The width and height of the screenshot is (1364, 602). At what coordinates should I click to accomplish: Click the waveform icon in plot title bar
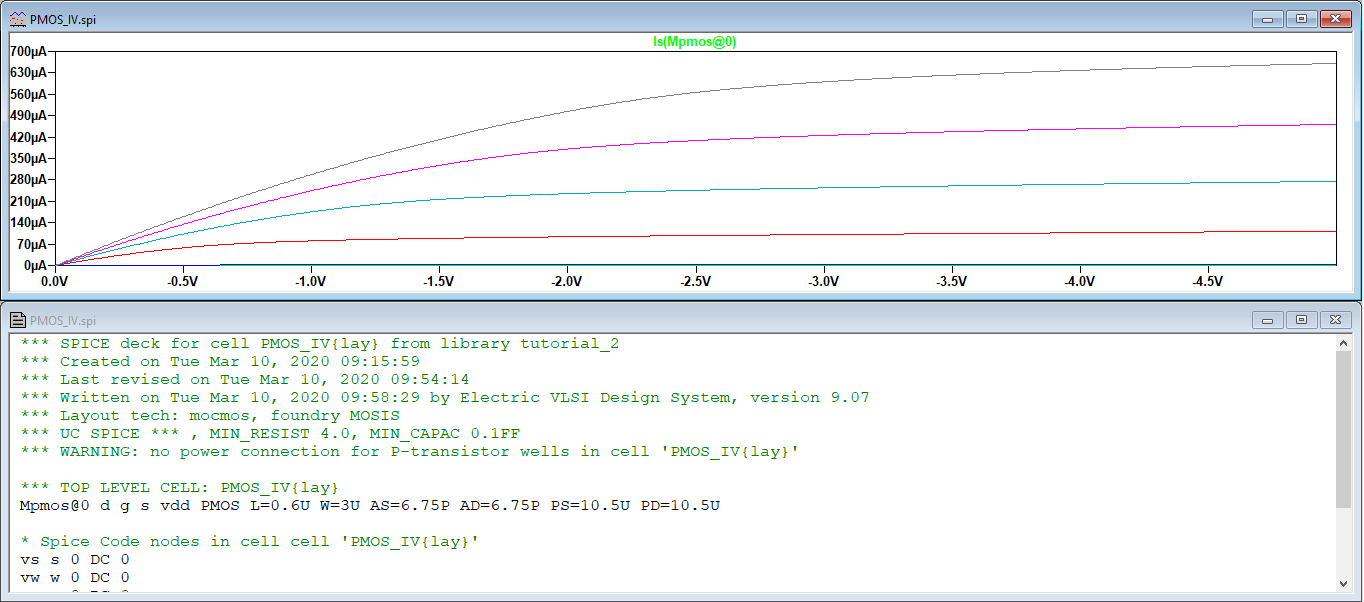17,18
